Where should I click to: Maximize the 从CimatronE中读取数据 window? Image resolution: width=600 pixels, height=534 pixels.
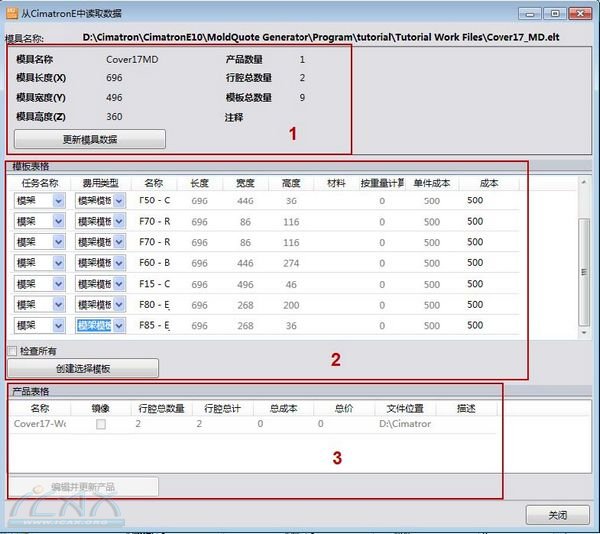[x=555, y=14]
